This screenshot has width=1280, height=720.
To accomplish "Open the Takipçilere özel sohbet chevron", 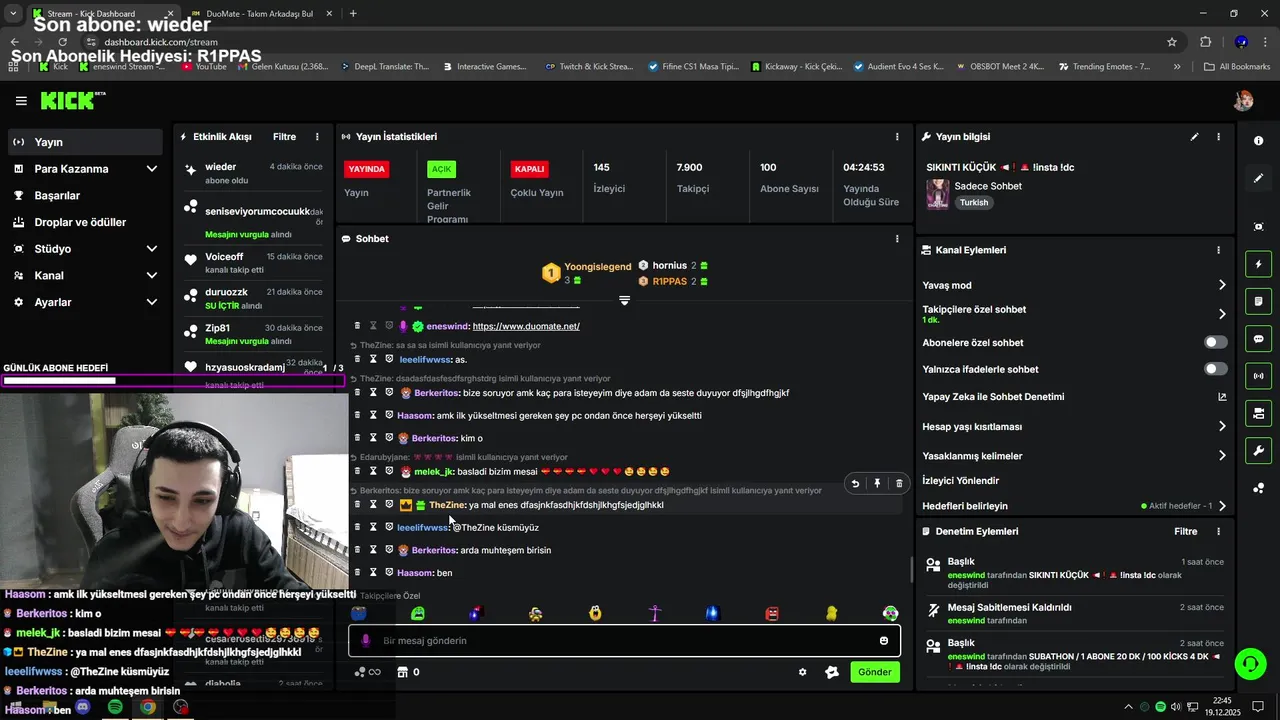I will click(x=1222, y=314).
